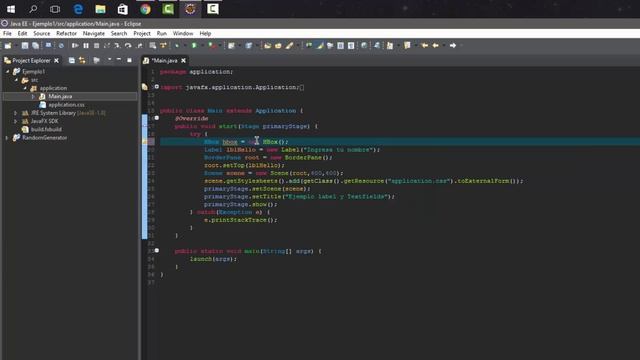Image resolution: width=640 pixels, height=360 pixels.
Task: Fold the start method at @Override
Action: pyautogui.click(x=157, y=118)
